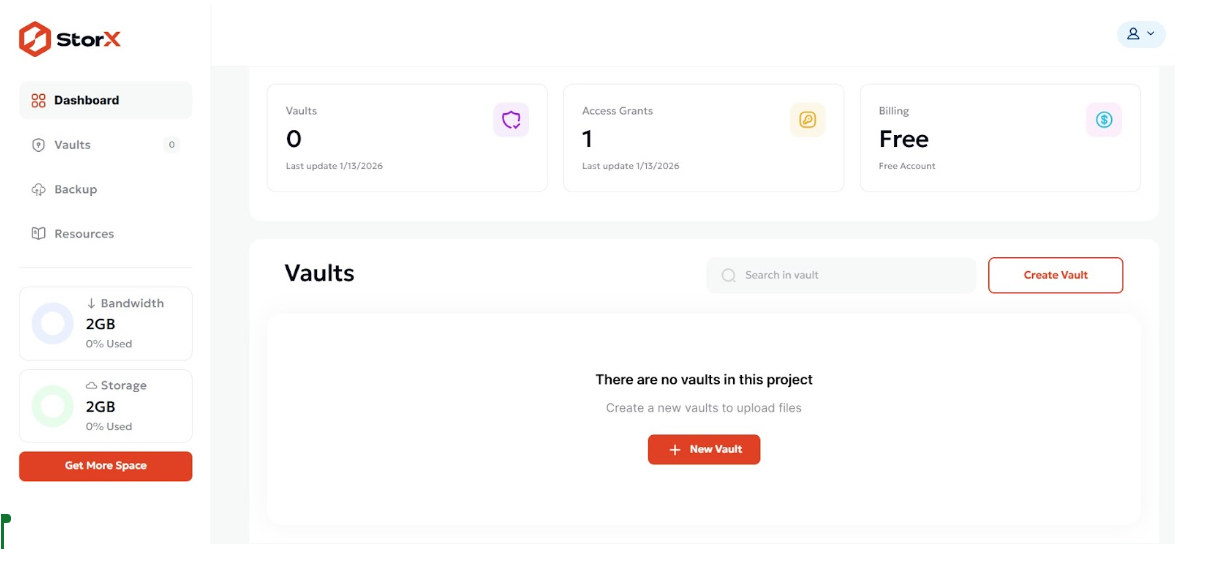The image size is (1205, 561).
Task: Click the Bandwidth usage ring
Action: tap(53, 324)
